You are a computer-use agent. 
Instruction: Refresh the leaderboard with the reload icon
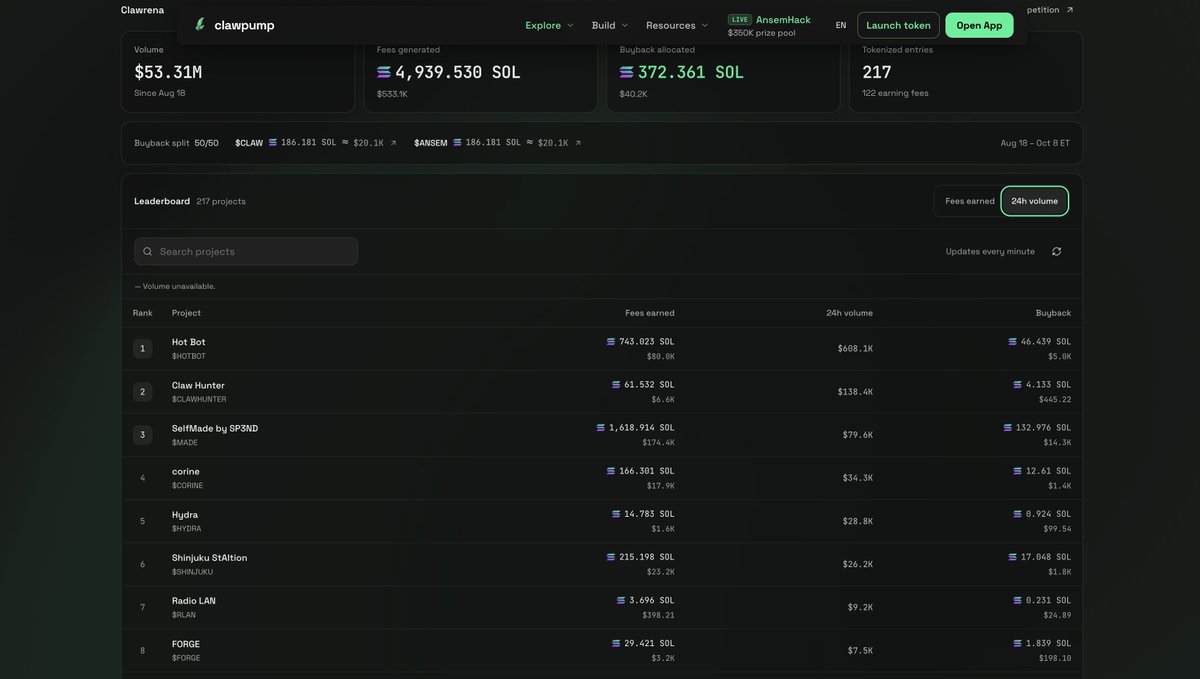click(1056, 251)
